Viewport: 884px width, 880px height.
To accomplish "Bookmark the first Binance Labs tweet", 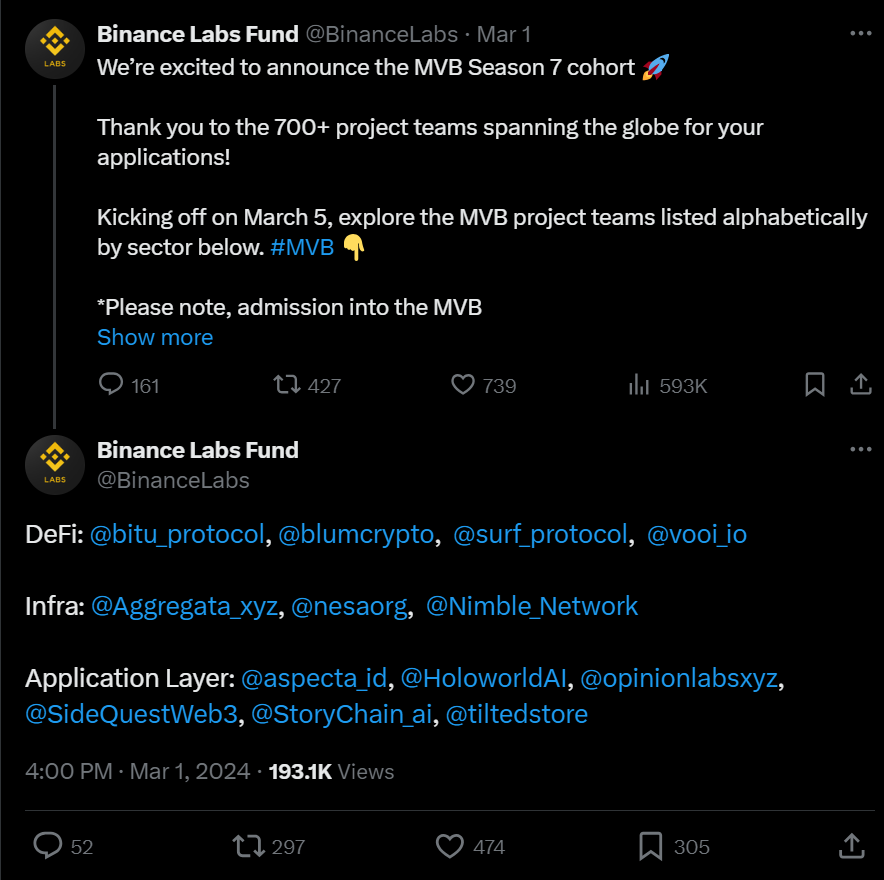I will click(815, 385).
